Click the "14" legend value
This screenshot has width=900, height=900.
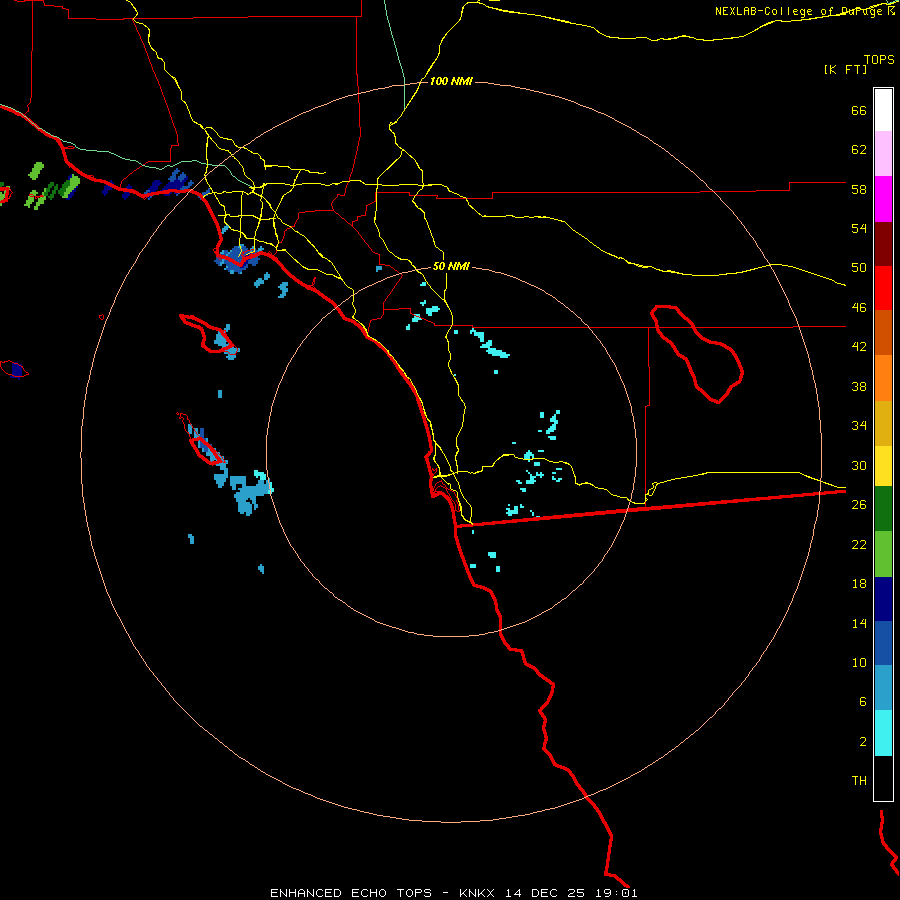[859, 623]
